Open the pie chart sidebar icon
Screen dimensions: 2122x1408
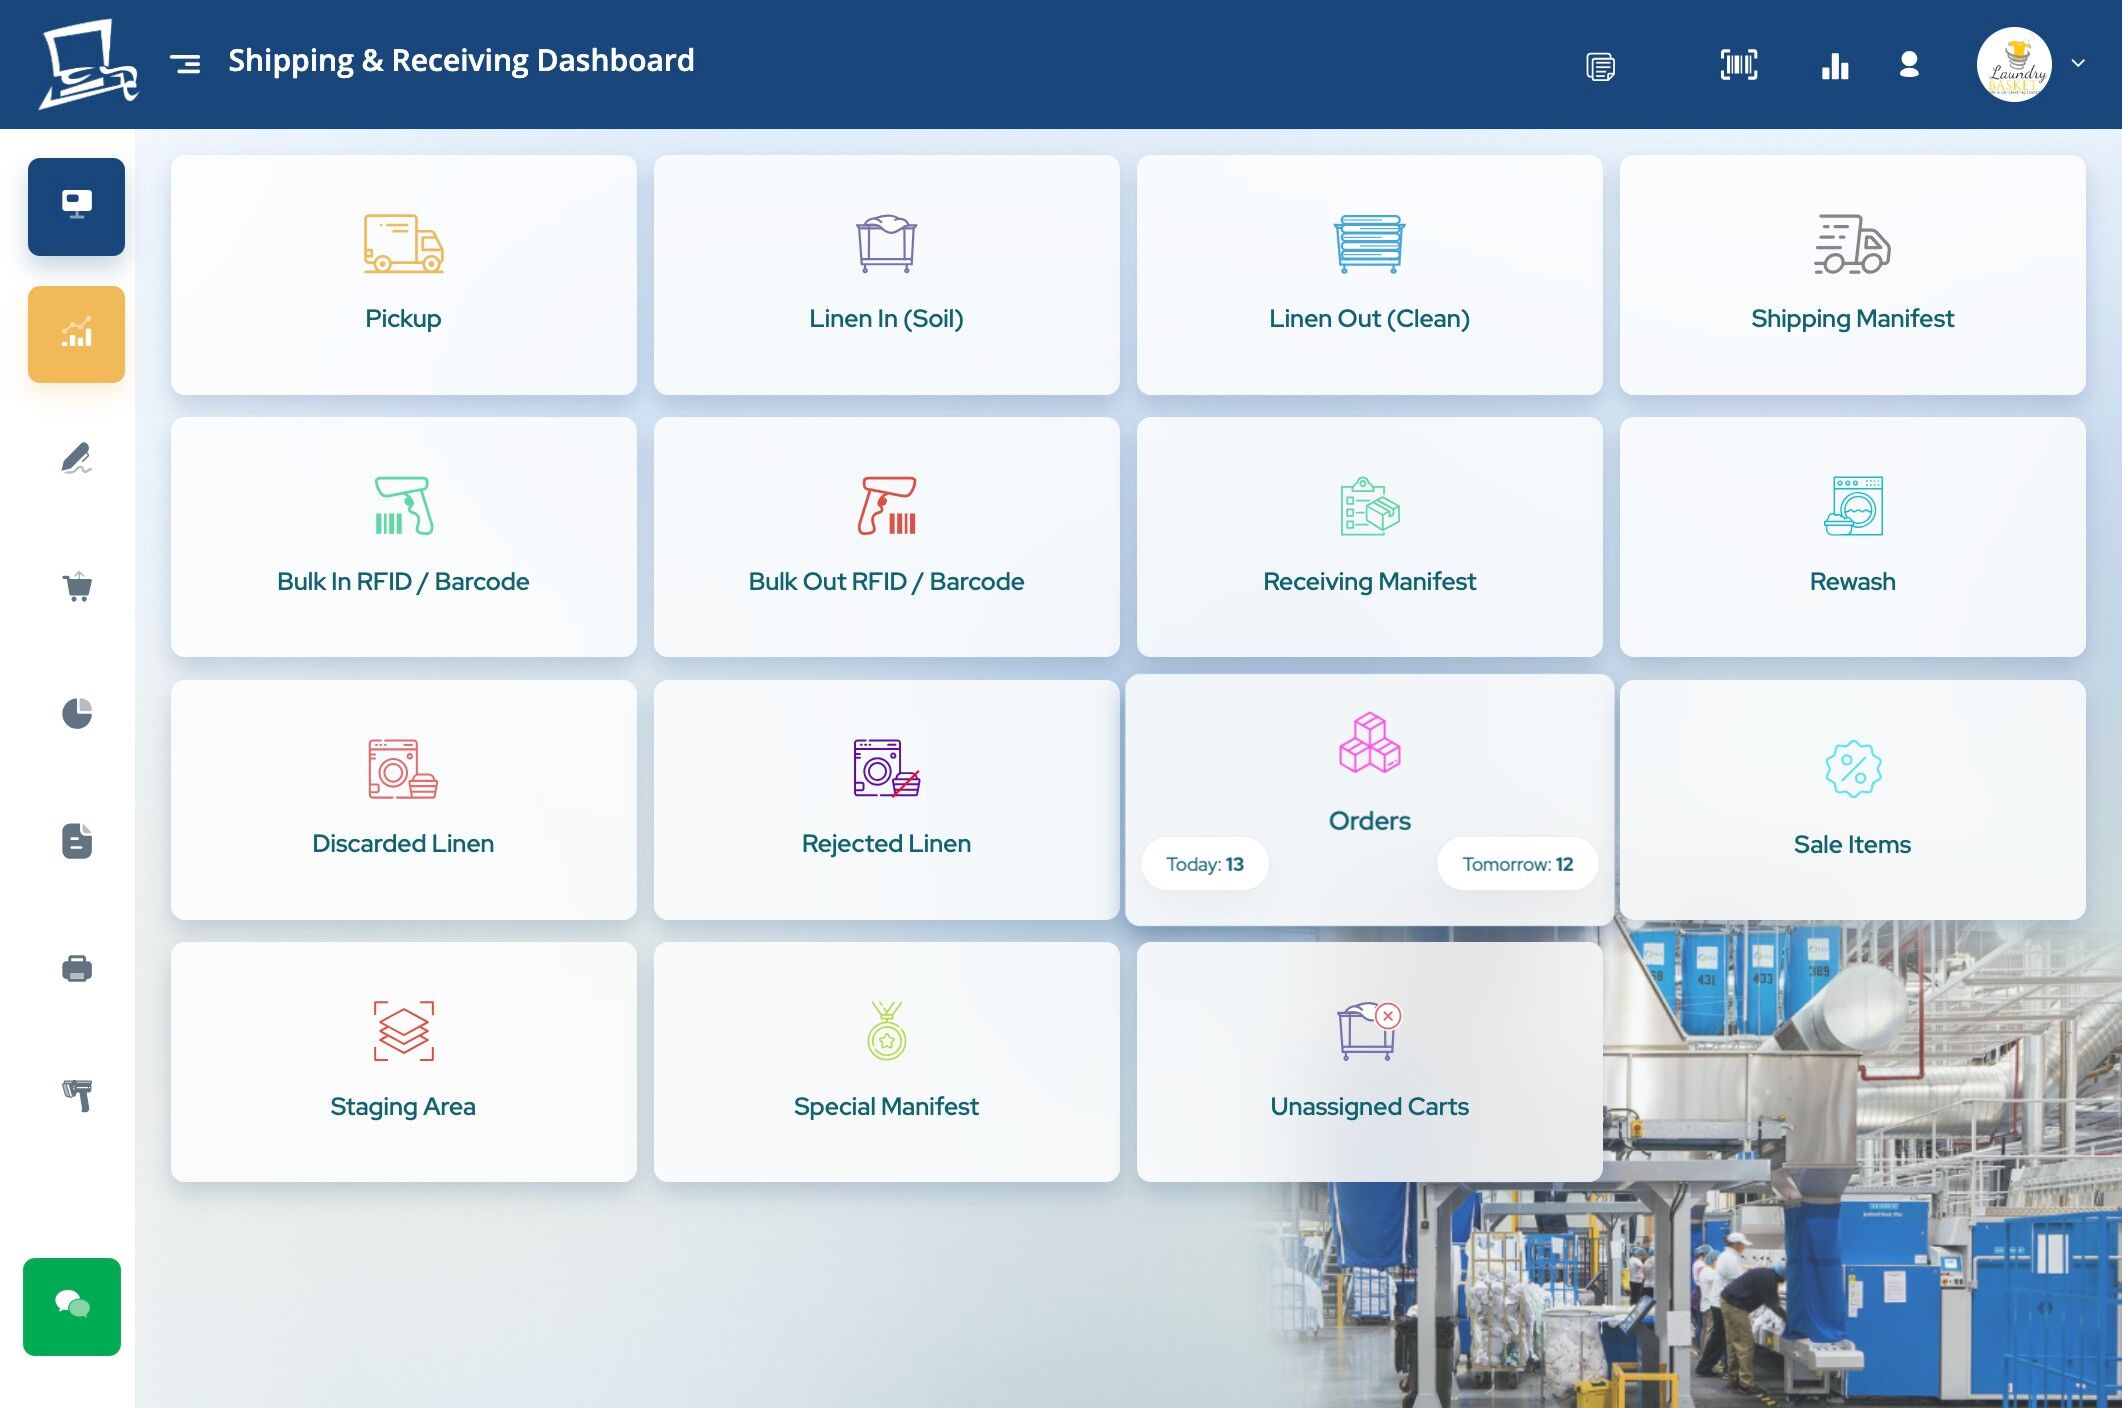coord(77,713)
